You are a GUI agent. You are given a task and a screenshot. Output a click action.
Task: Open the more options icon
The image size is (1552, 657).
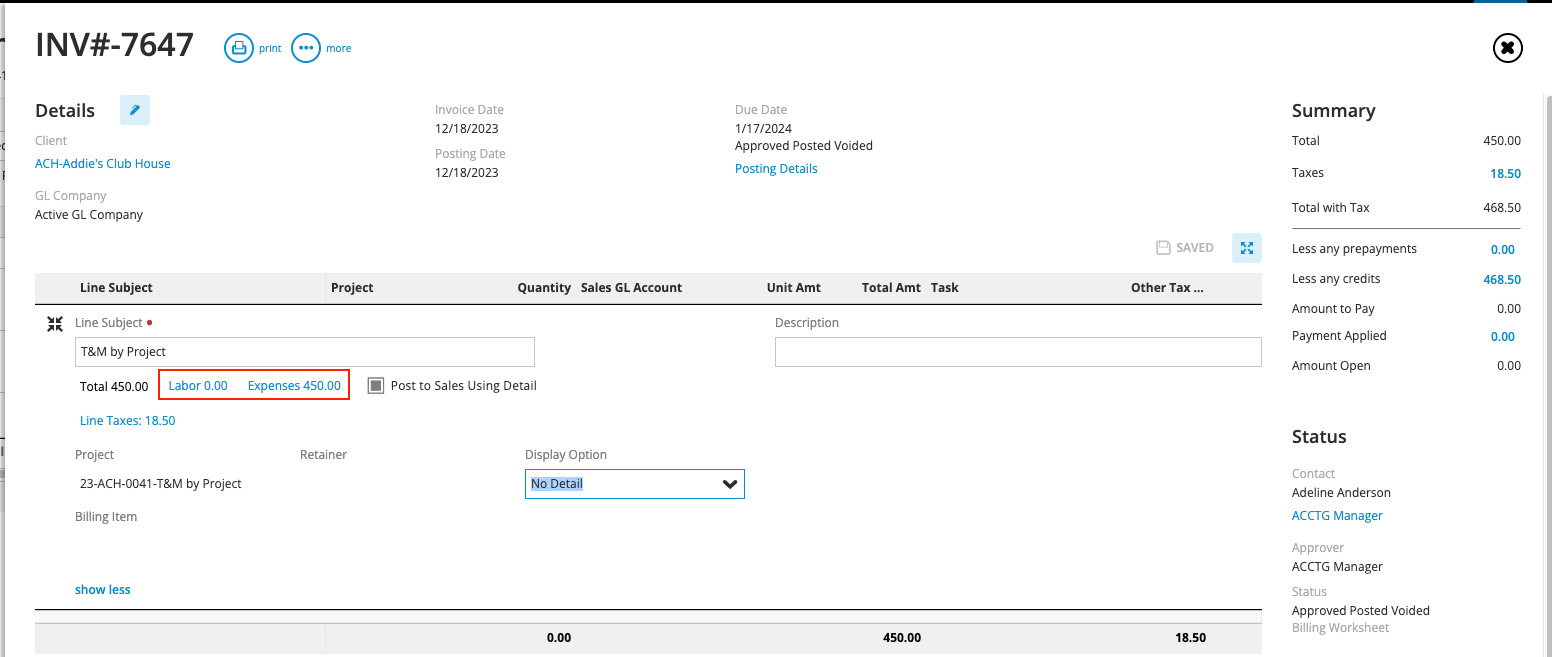pos(306,48)
